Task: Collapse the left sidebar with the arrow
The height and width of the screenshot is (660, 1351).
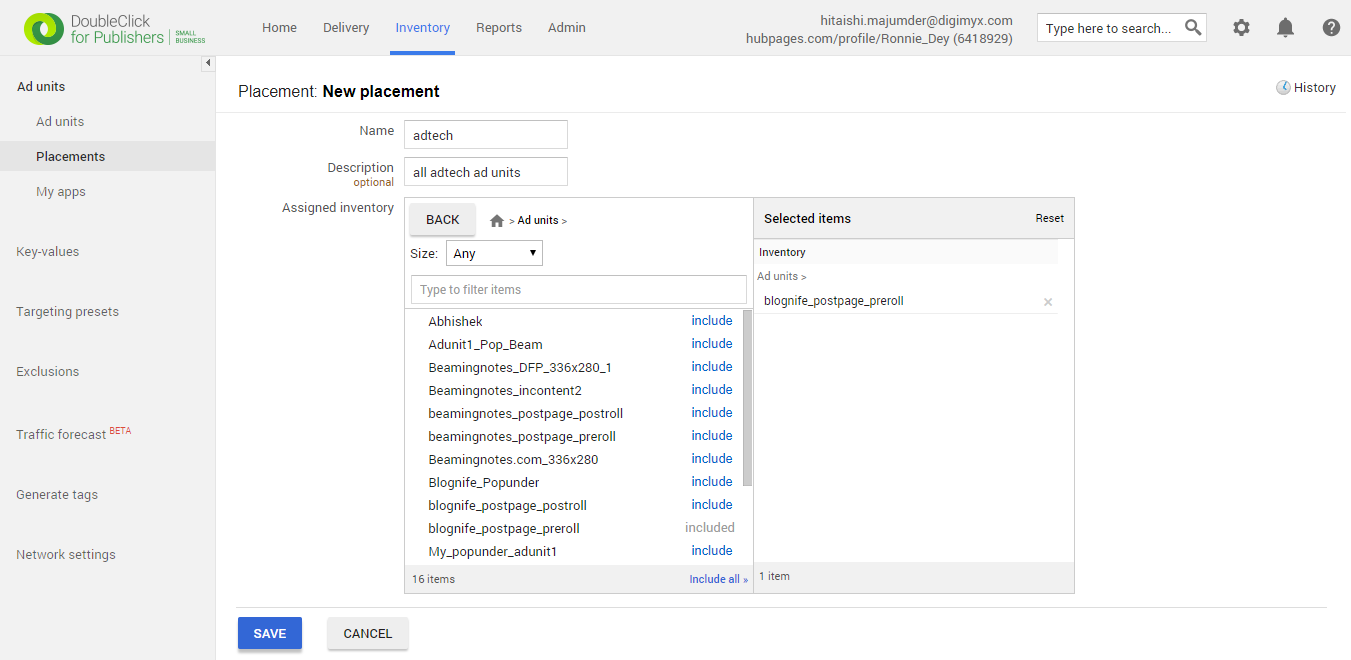Action: 208,62
